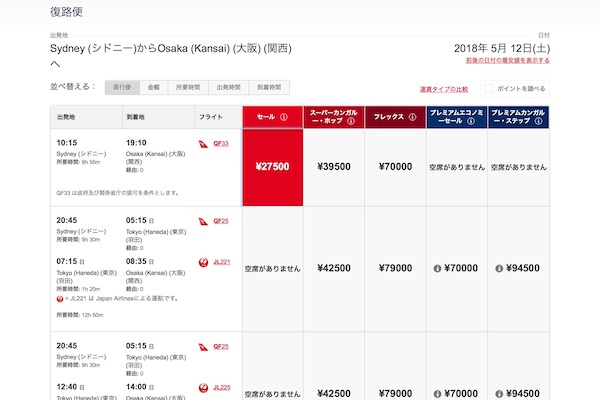Open the 運賃タイプの比較 link
Screen dimensions: 600x400
(444, 89)
